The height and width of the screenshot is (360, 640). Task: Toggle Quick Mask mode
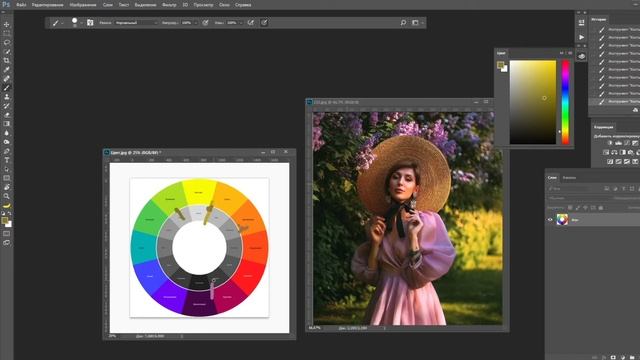(7, 233)
